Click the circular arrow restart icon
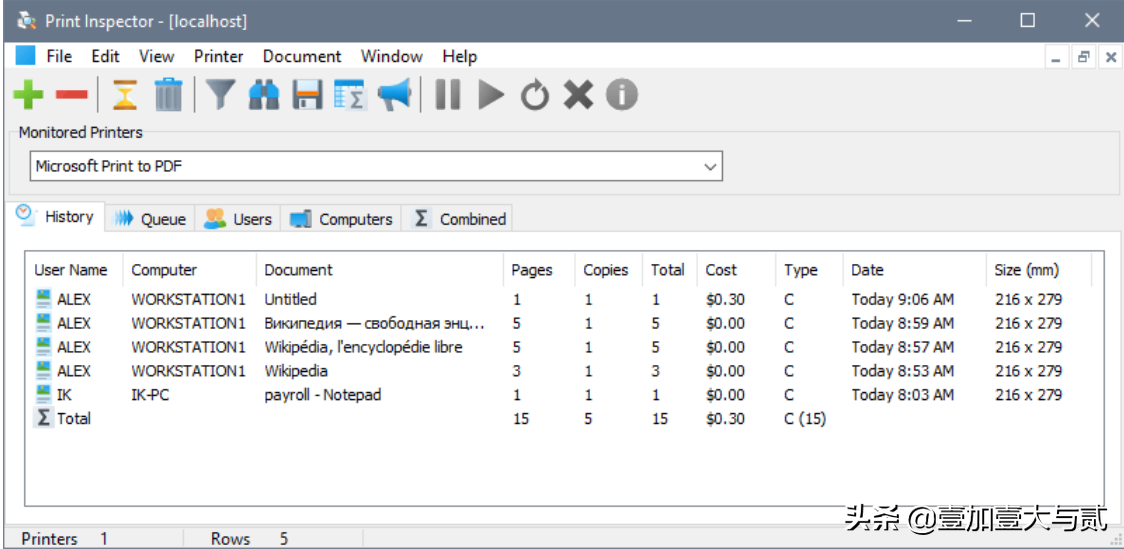Screen dimensions: 1124x549 pyautogui.click(x=535, y=95)
